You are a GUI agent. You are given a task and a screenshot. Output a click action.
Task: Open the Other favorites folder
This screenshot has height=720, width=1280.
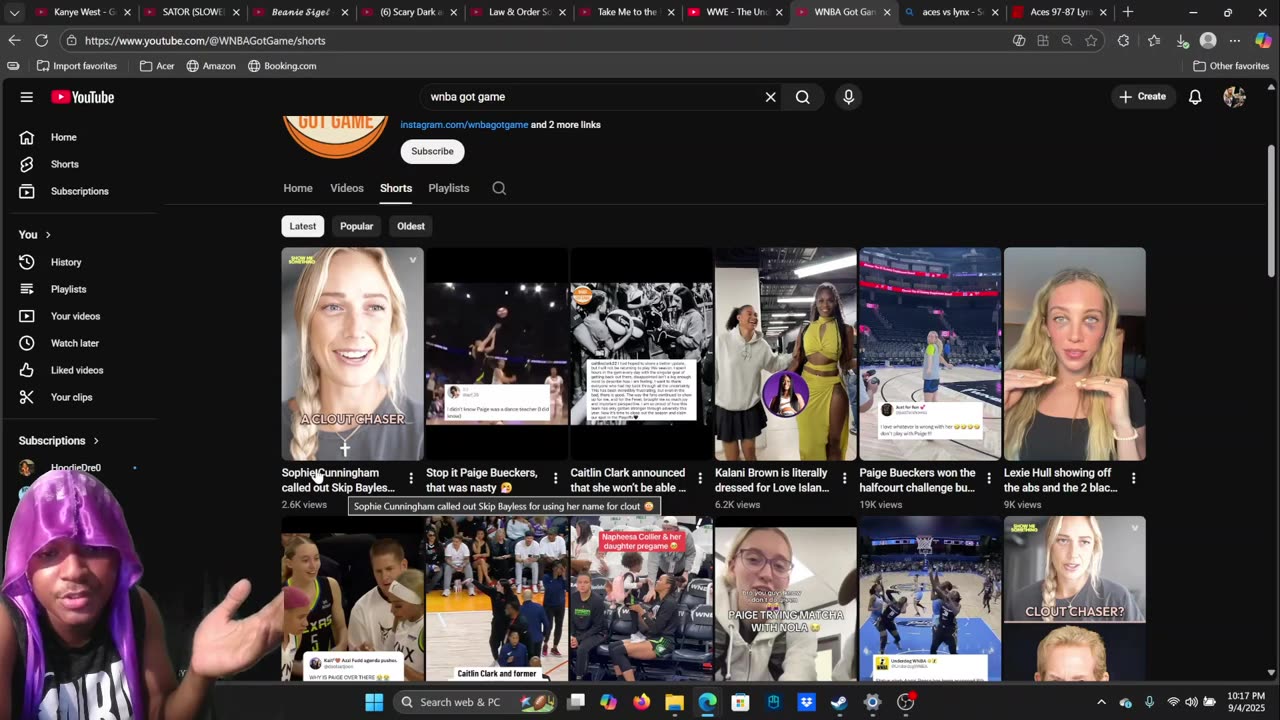click(x=1231, y=66)
